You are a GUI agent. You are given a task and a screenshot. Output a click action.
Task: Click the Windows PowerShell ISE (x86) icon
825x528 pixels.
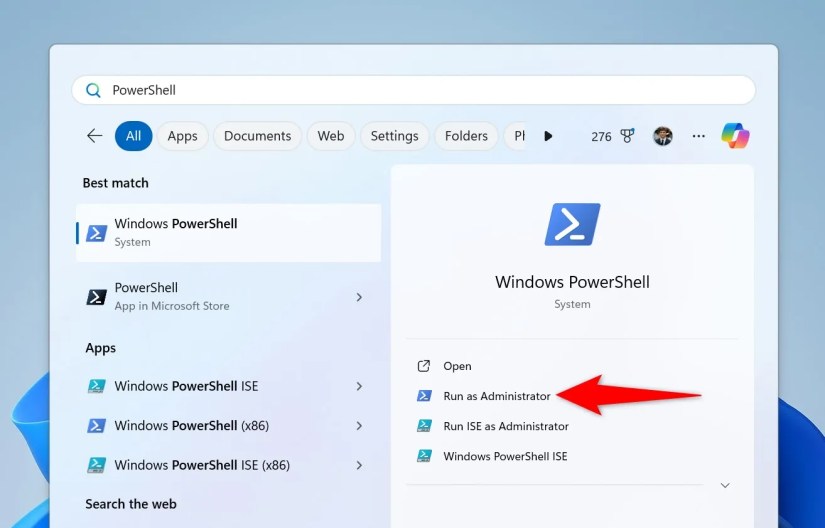tap(97, 465)
